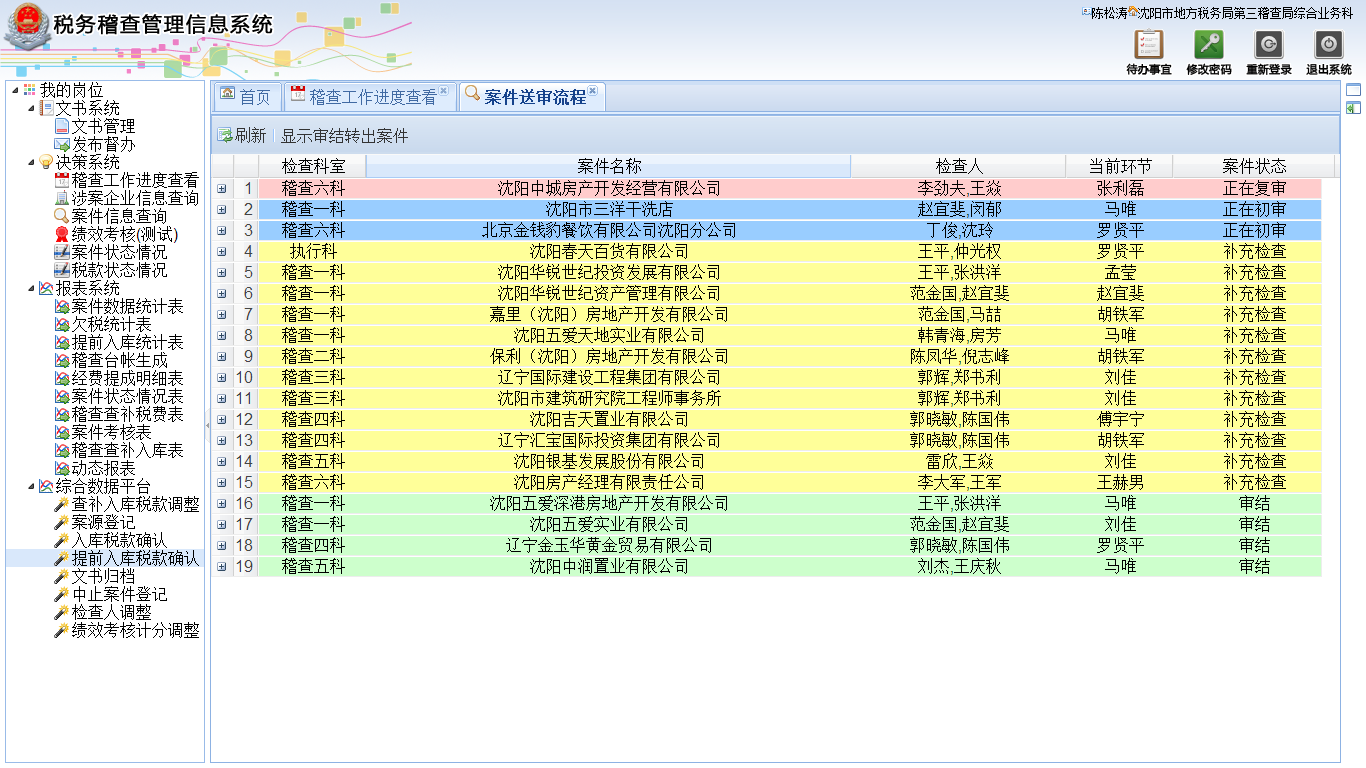Open 案源登记 wrench icon
Screen dimensions: 1366x768
pos(62,523)
